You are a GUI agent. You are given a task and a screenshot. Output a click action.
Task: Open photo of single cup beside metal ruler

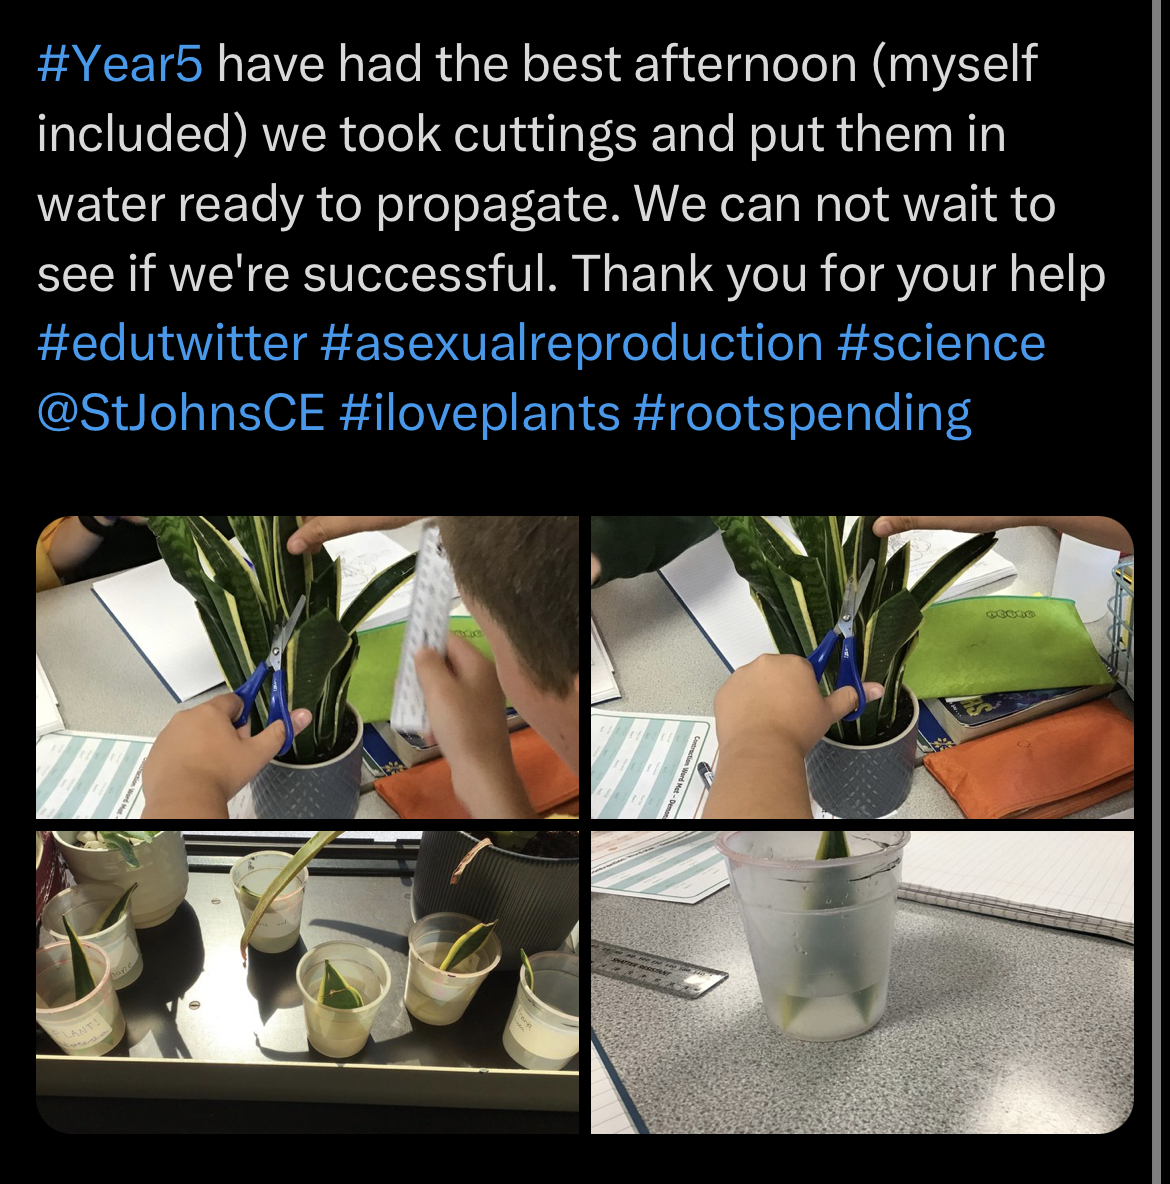pos(862,982)
